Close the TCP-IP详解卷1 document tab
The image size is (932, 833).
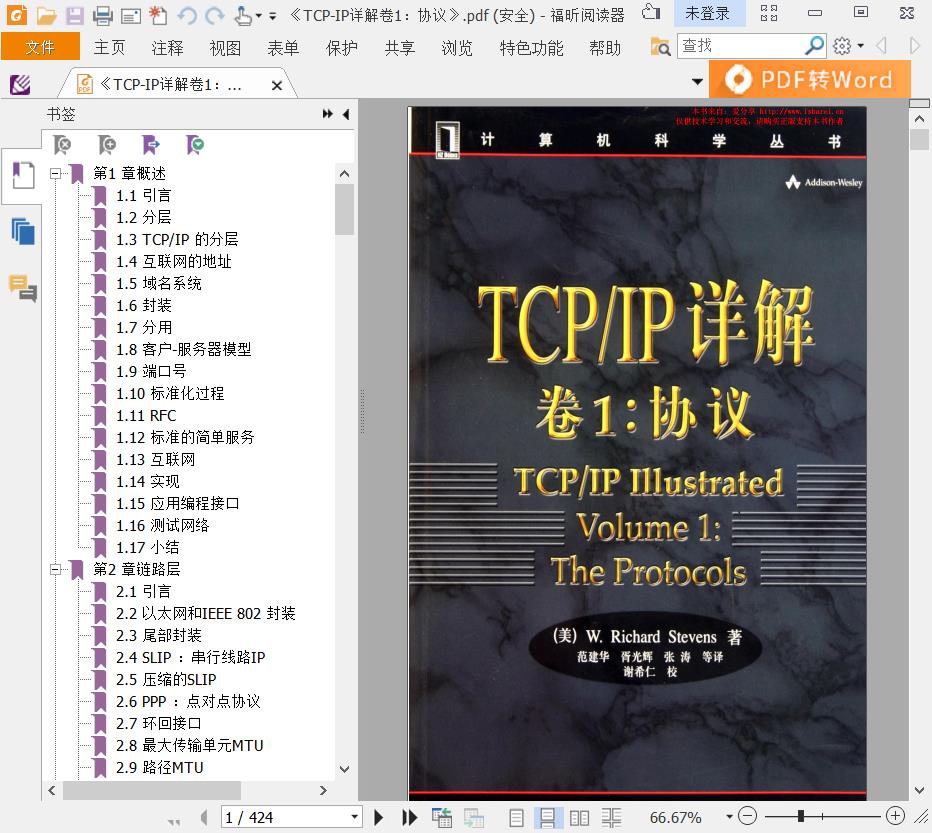pyautogui.click(x=276, y=86)
